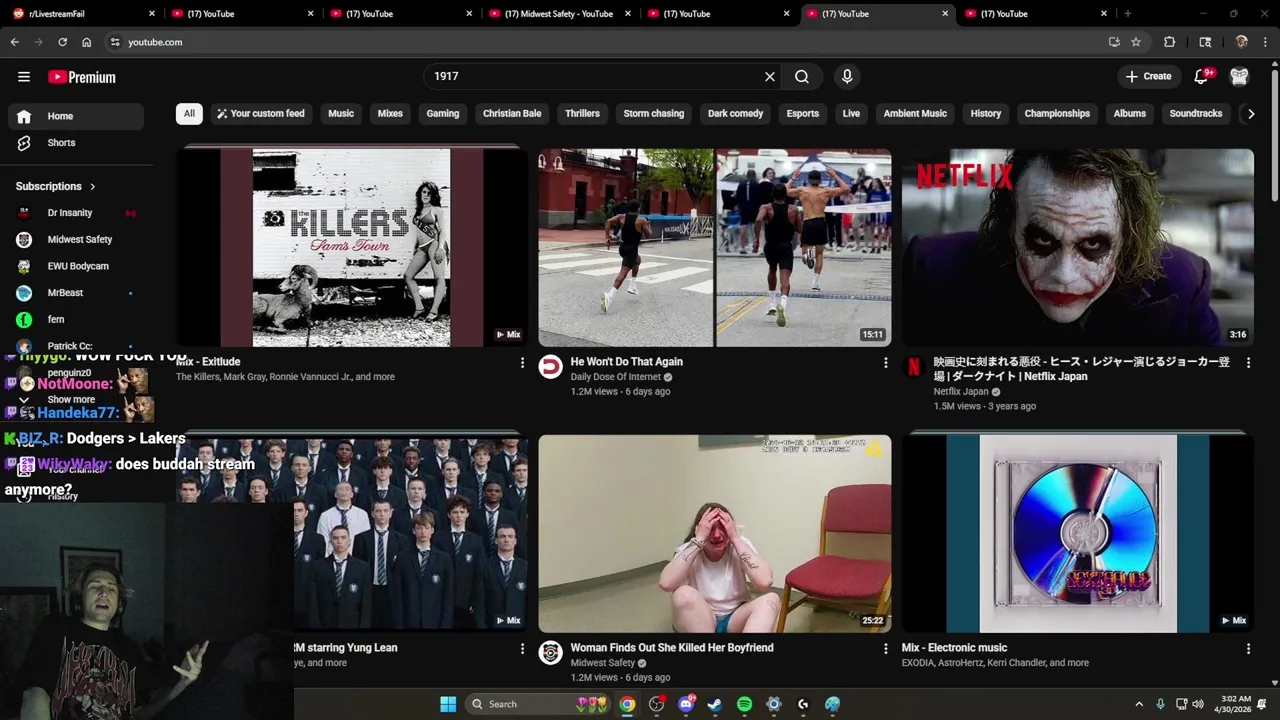Open more options for Yung Lean mix
The image size is (1280, 720).
pyautogui.click(x=522, y=648)
